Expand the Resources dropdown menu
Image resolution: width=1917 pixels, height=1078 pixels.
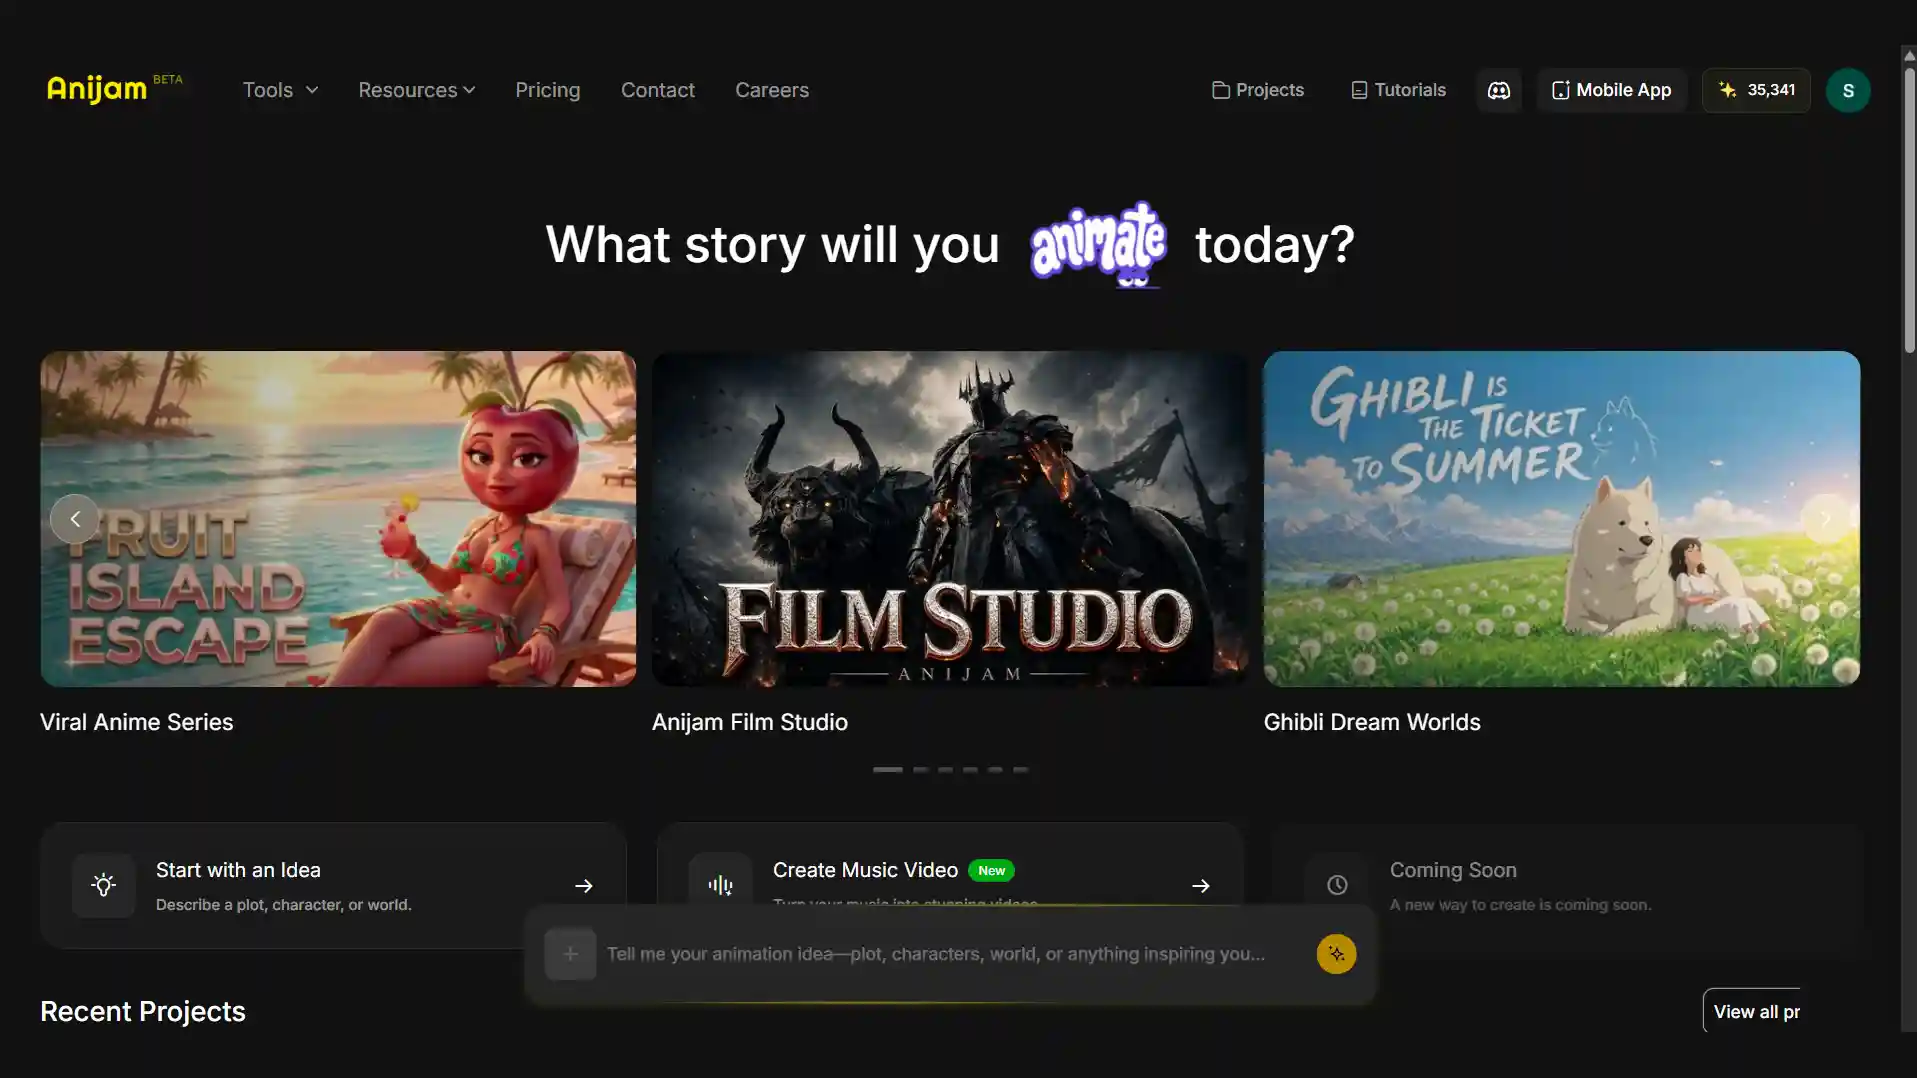[x=416, y=90]
